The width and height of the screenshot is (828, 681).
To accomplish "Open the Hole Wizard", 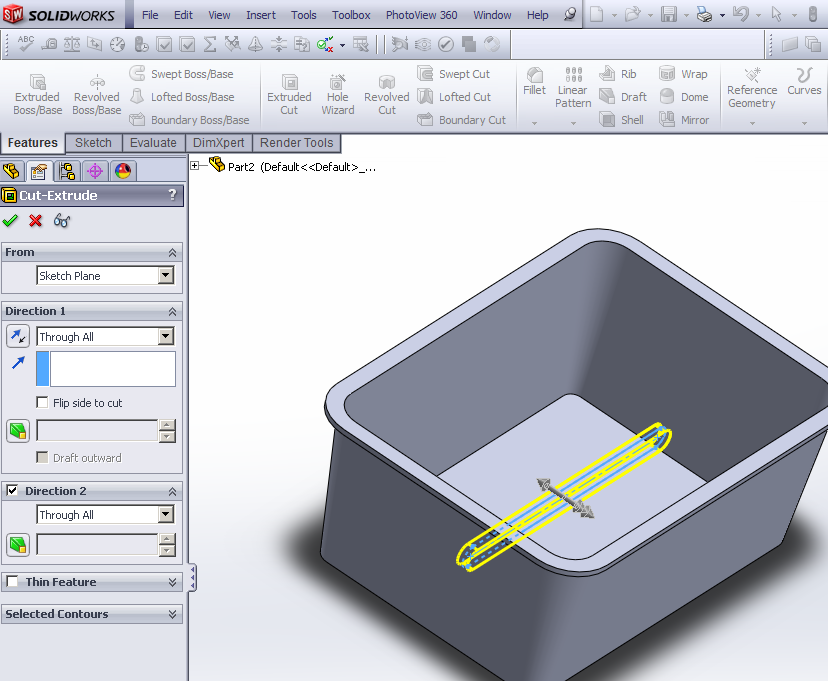I will click(x=338, y=94).
